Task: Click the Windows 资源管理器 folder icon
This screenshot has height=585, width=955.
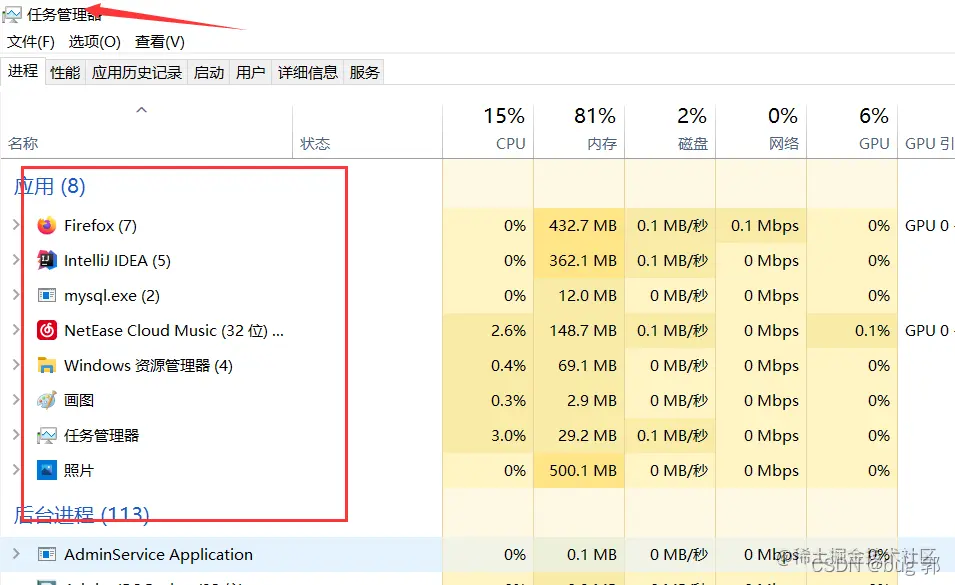Action: tap(47, 366)
